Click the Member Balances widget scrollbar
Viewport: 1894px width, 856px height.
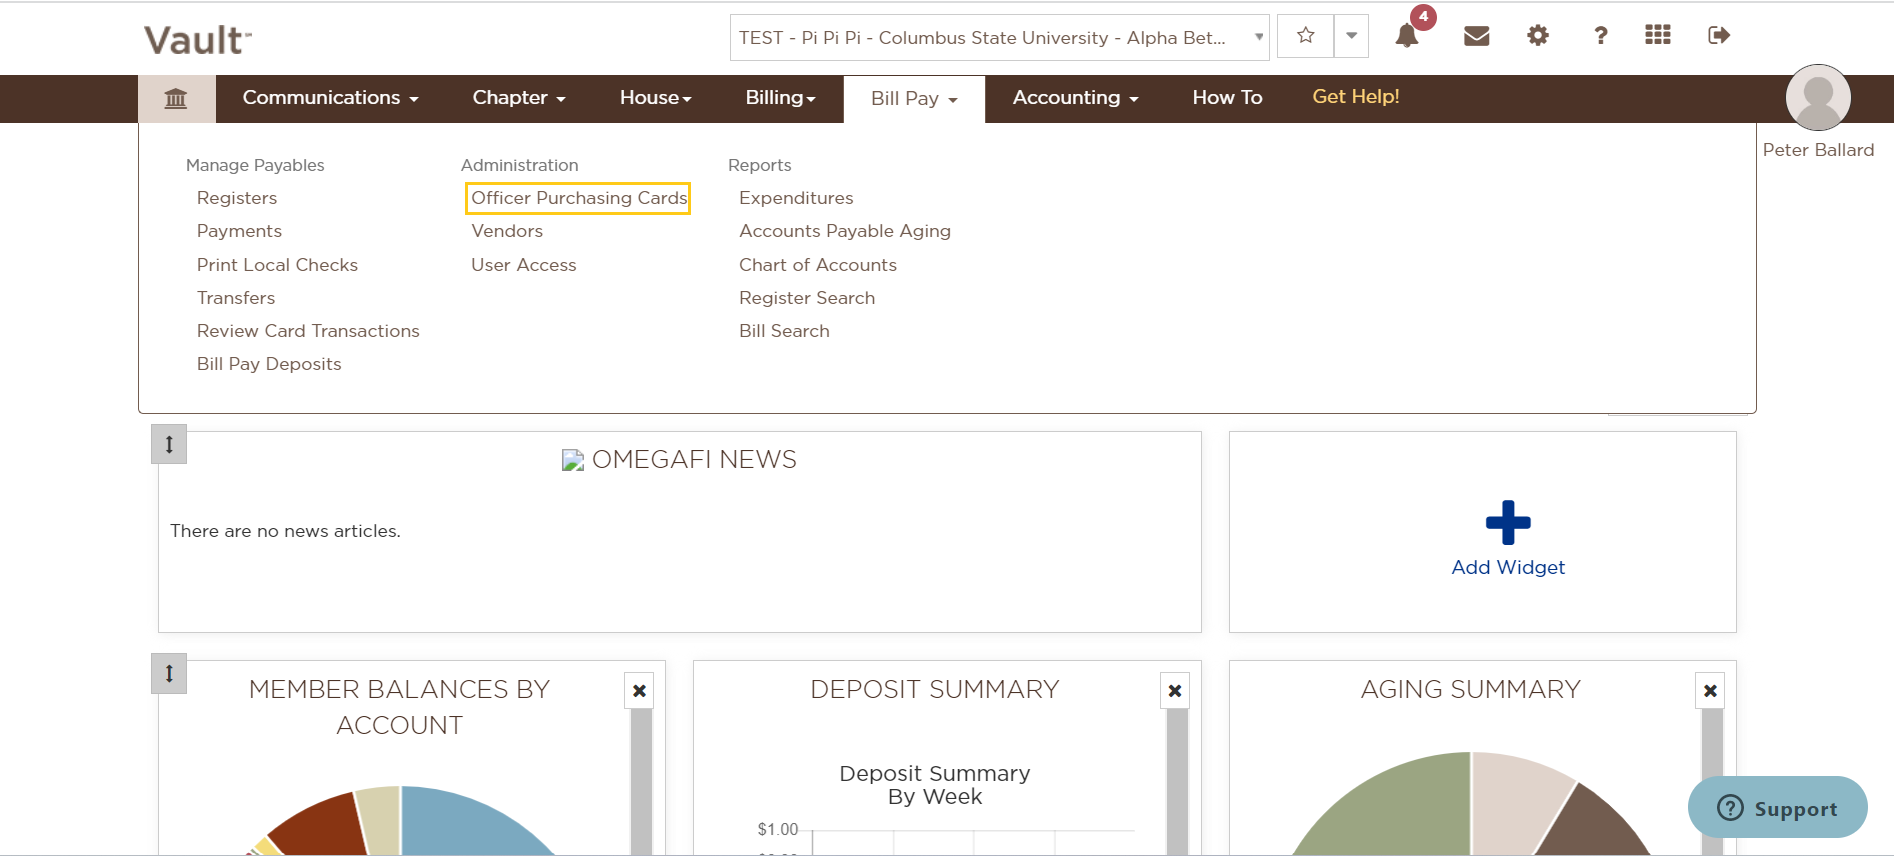pos(641,783)
